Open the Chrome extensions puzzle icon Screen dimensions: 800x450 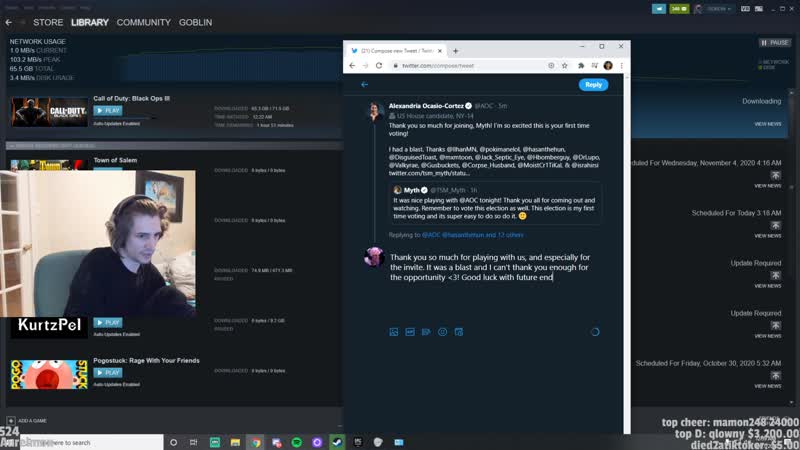coord(581,66)
